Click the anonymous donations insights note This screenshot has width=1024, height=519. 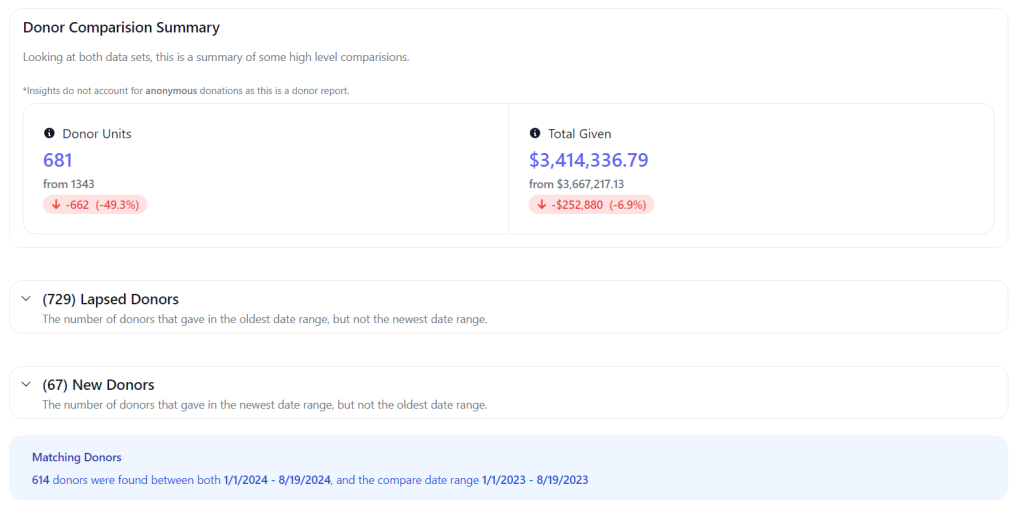[x=186, y=91]
